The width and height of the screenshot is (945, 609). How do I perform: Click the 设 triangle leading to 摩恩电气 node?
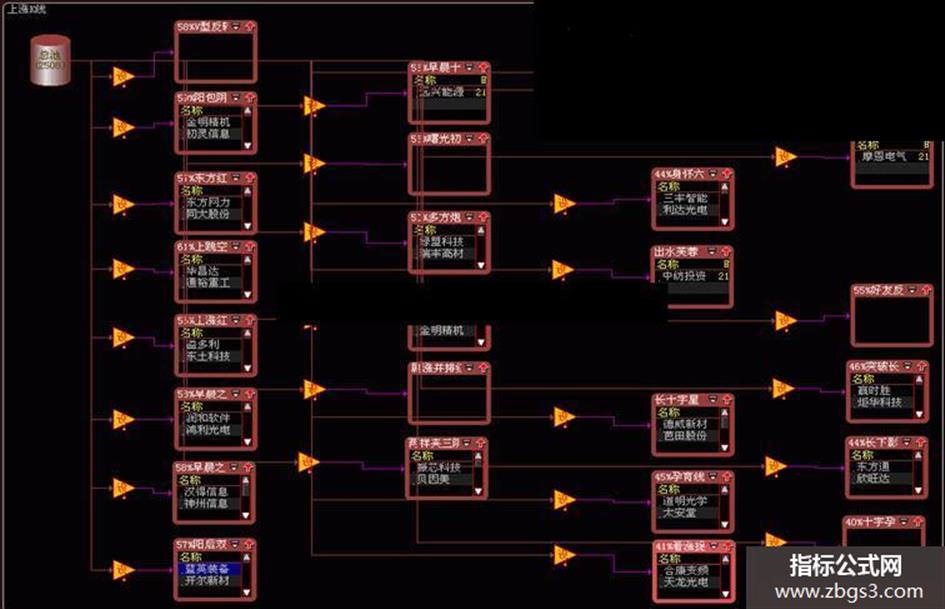tap(786, 157)
